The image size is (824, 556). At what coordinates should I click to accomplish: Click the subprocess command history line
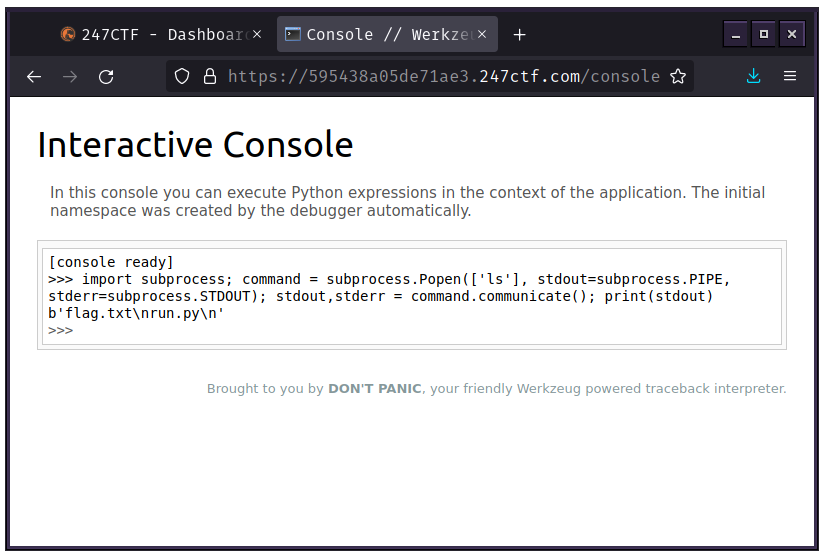400,288
